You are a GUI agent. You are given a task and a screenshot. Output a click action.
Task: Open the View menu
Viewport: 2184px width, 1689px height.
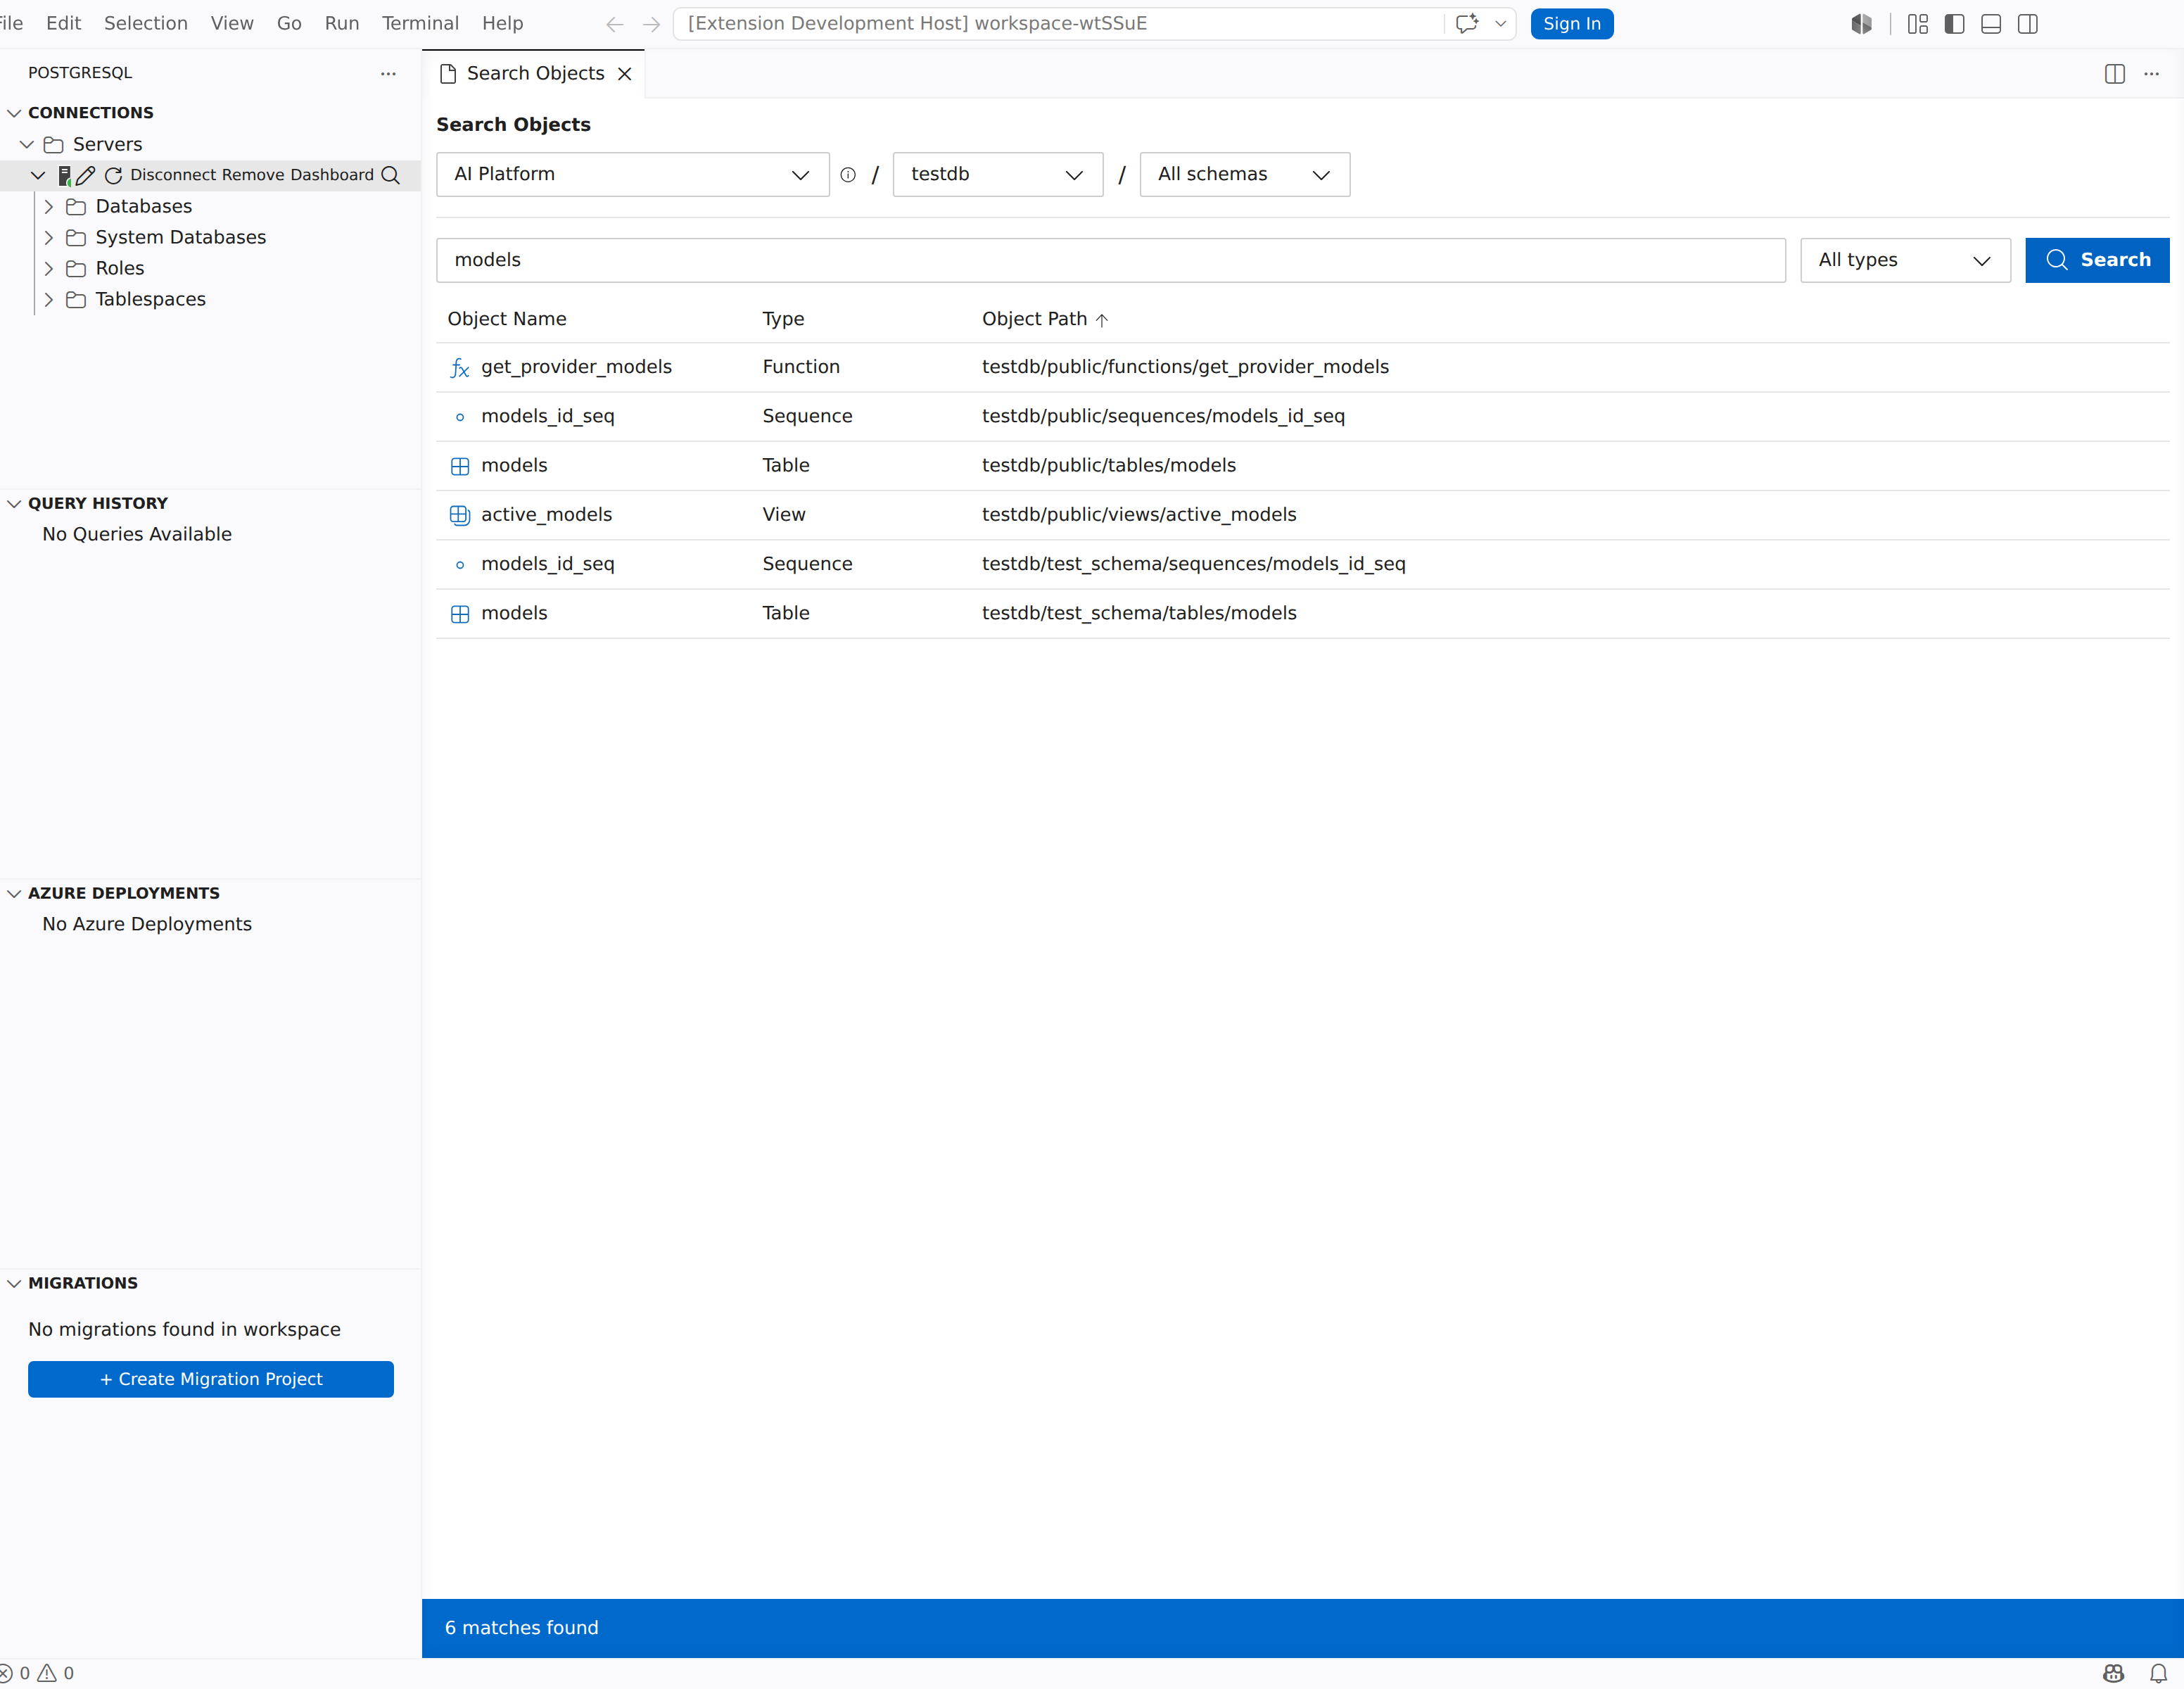click(232, 23)
